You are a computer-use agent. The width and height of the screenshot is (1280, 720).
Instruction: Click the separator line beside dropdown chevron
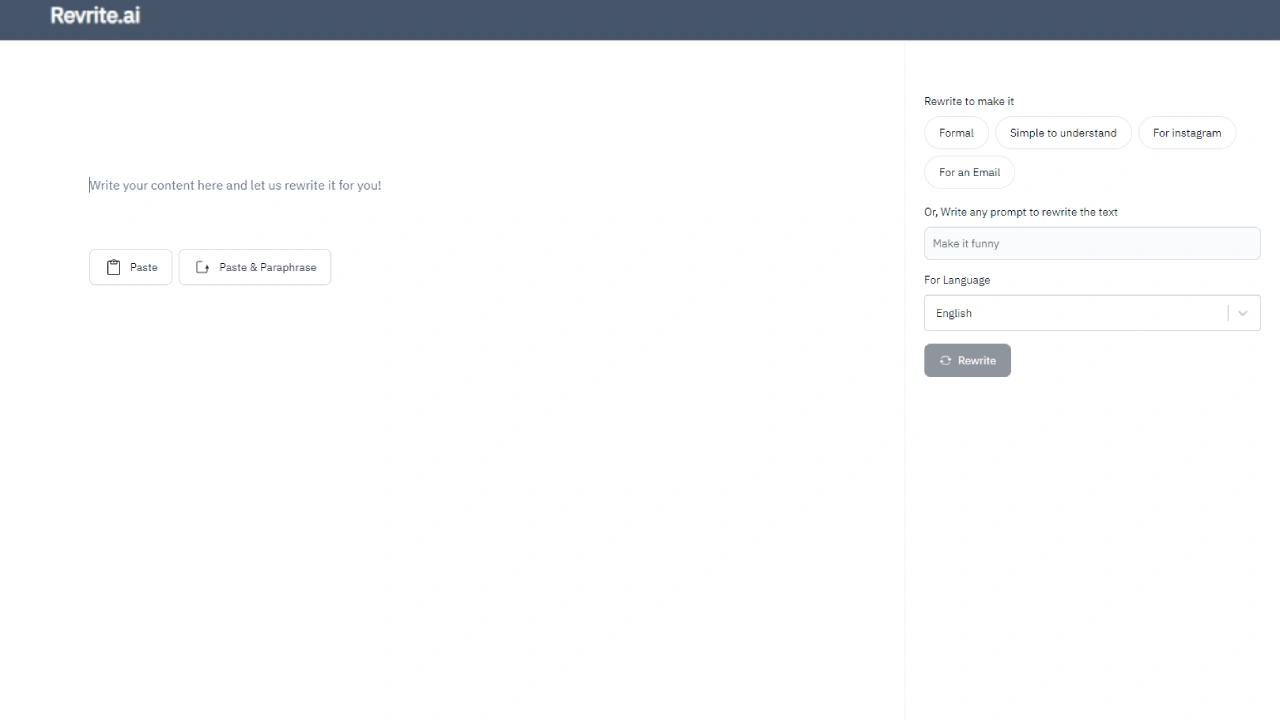(1228, 313)
